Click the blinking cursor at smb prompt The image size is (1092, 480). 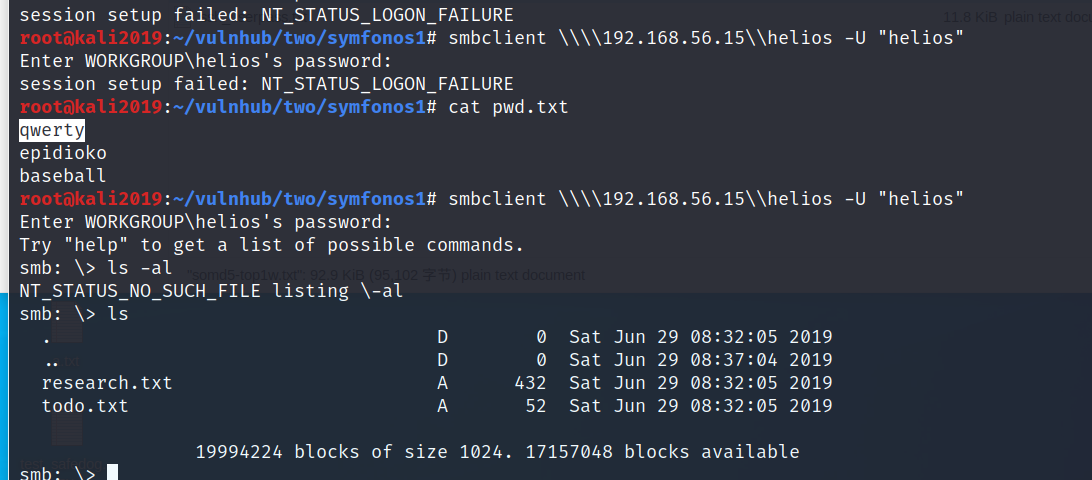tap(112, 474)
